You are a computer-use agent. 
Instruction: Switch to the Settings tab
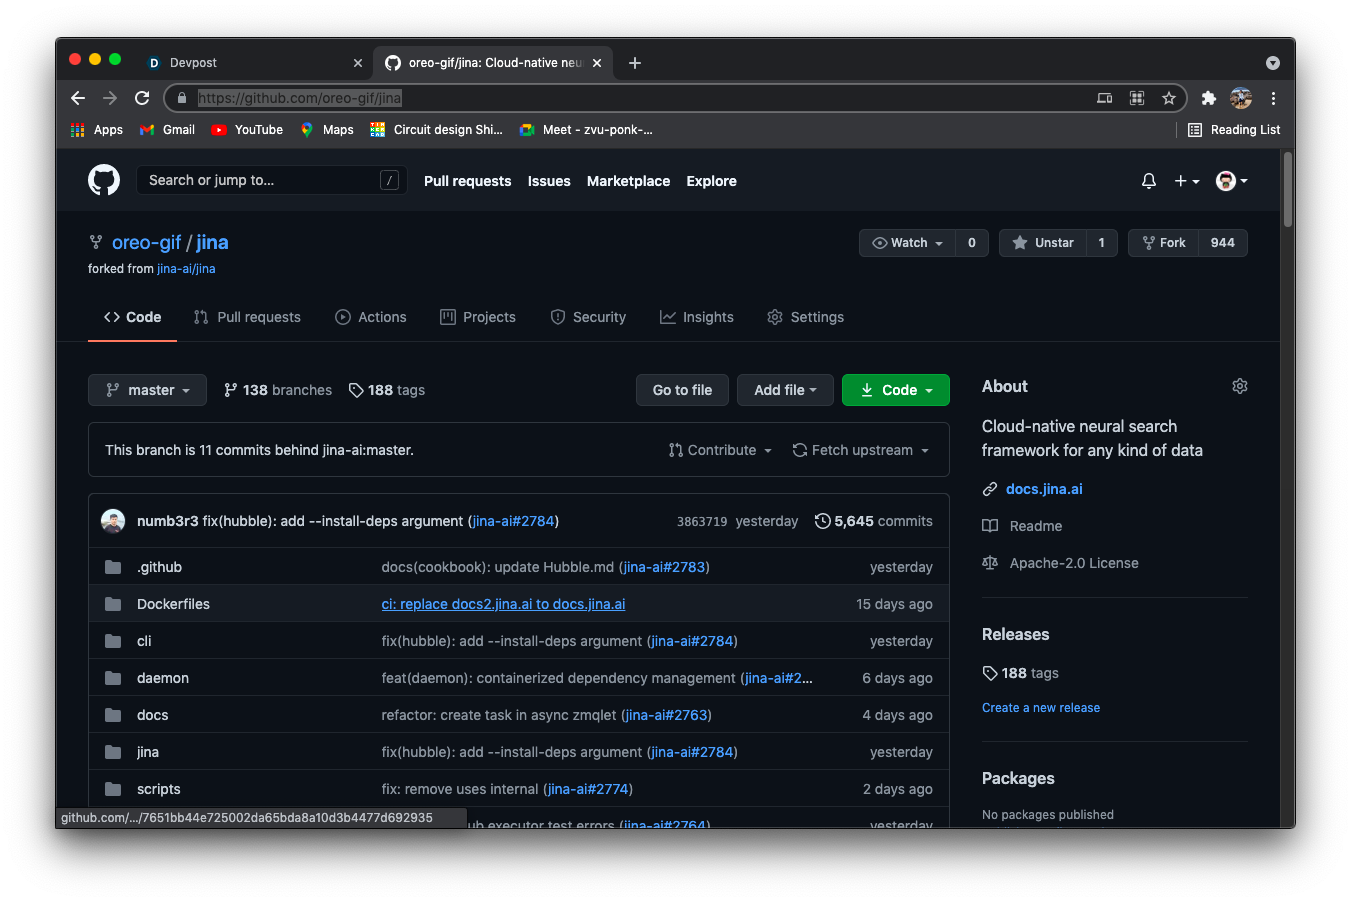point(805,317)
